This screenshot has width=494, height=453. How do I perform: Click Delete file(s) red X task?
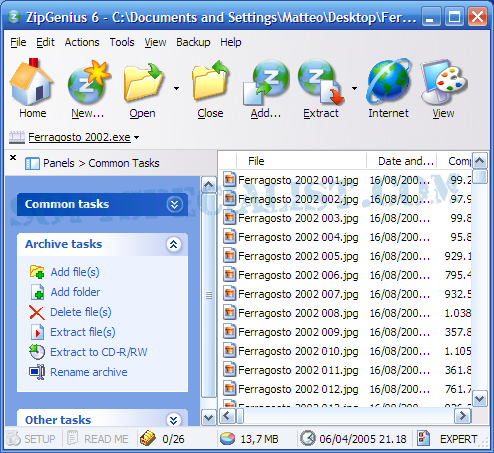(x=37, y=312)
